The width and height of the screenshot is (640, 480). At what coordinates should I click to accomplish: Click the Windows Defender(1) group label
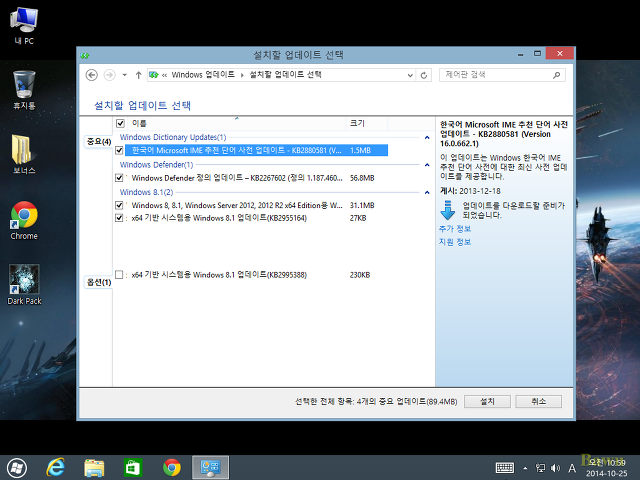(156, 164)
